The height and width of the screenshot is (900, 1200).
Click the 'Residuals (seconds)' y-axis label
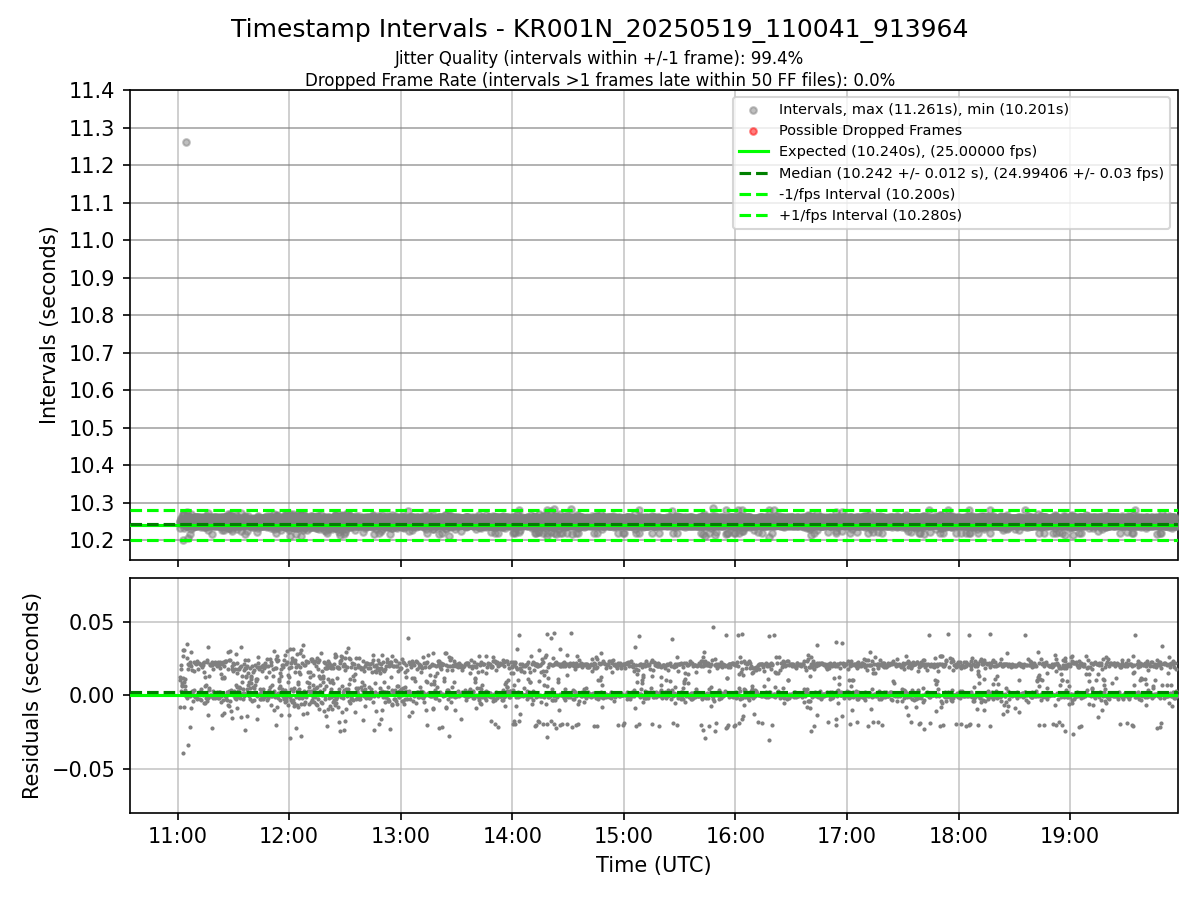[32, 696]
